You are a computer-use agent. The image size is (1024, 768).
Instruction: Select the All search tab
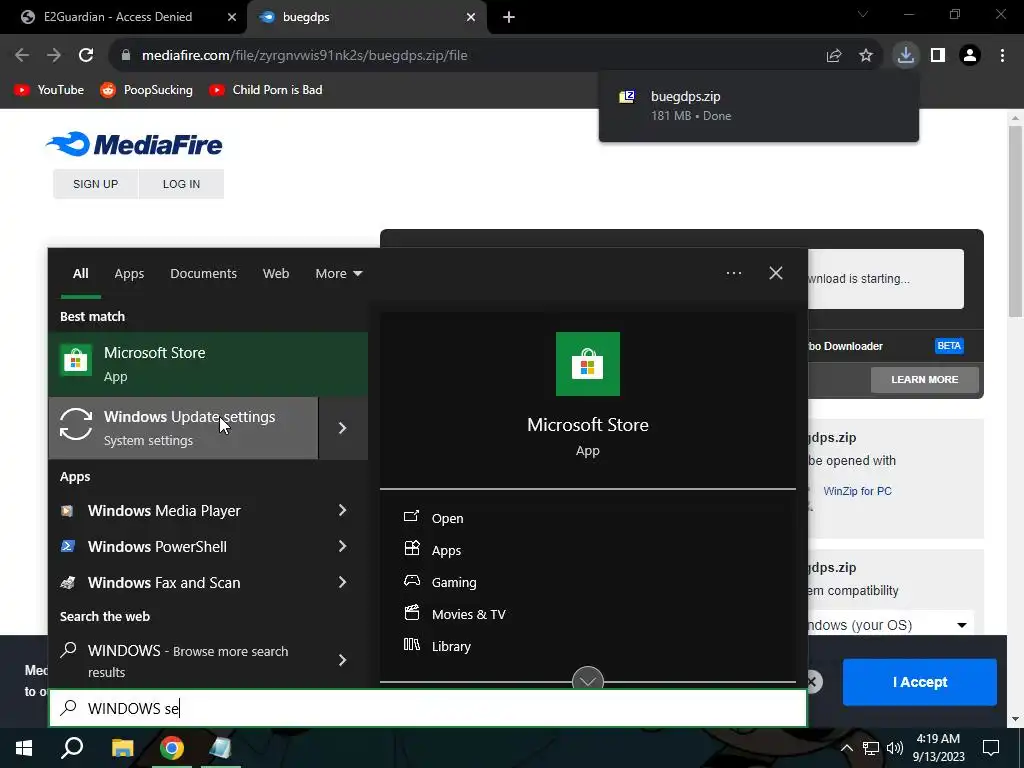[x=80, y=274]
